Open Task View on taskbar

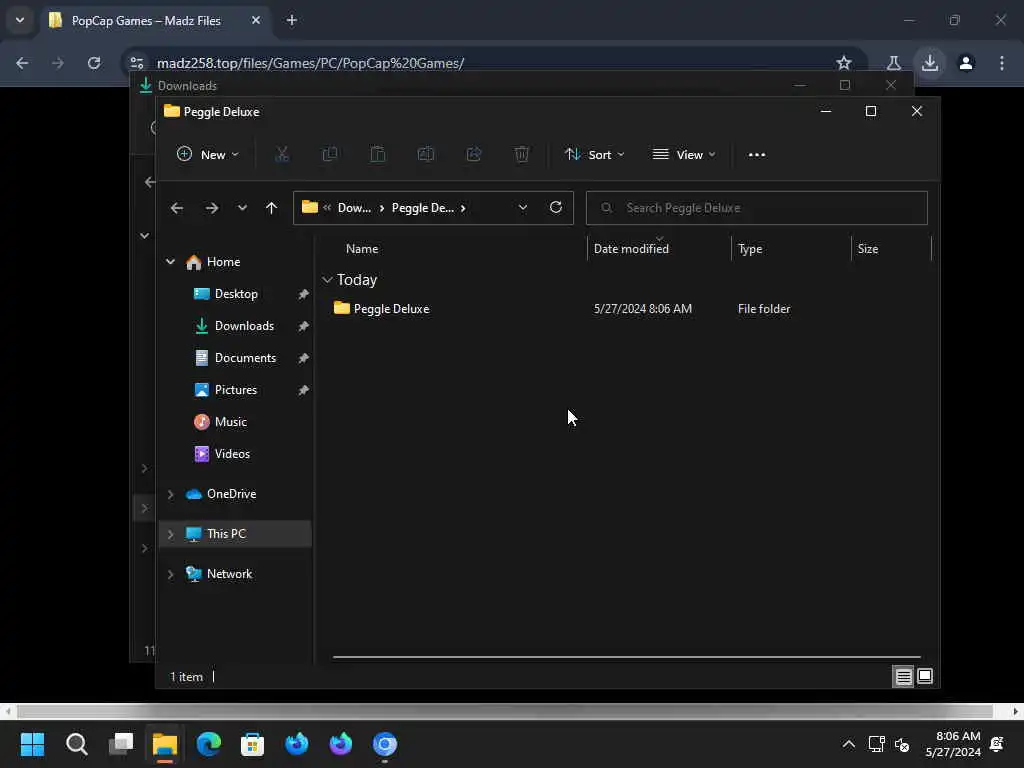[121, 744]
